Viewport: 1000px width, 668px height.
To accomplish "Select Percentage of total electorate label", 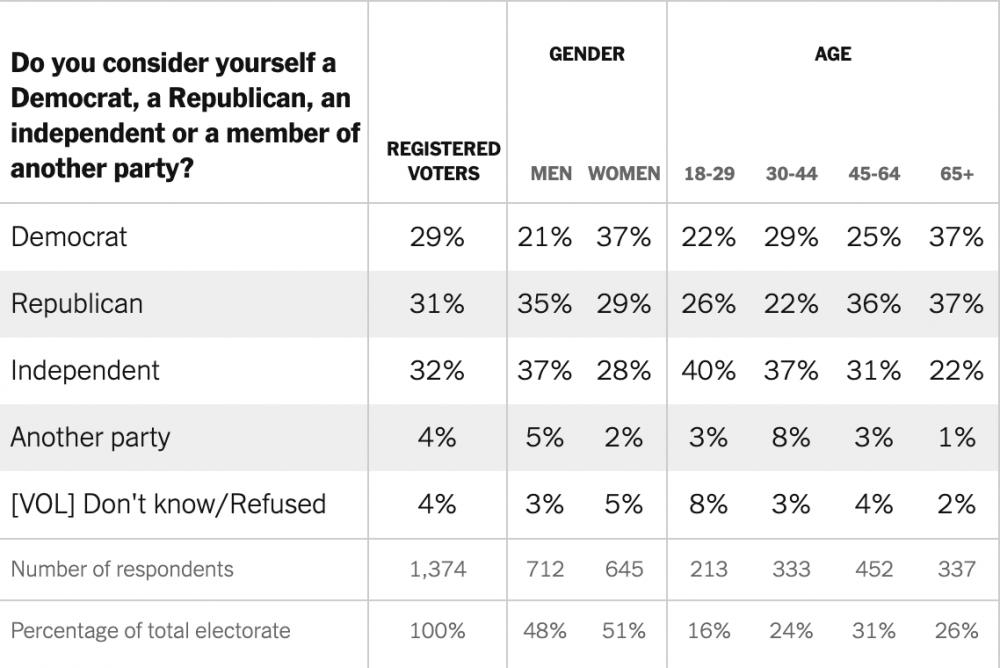I will tap(150, 630).
